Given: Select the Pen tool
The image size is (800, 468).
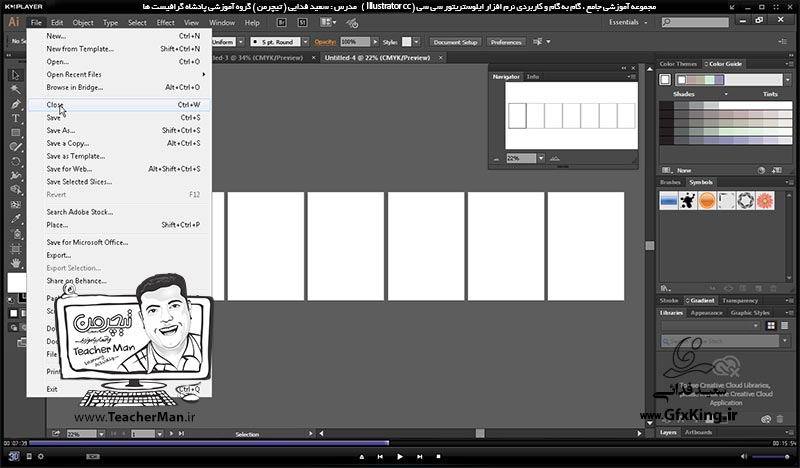Looking at the screenshot, I should click(16, 104).
